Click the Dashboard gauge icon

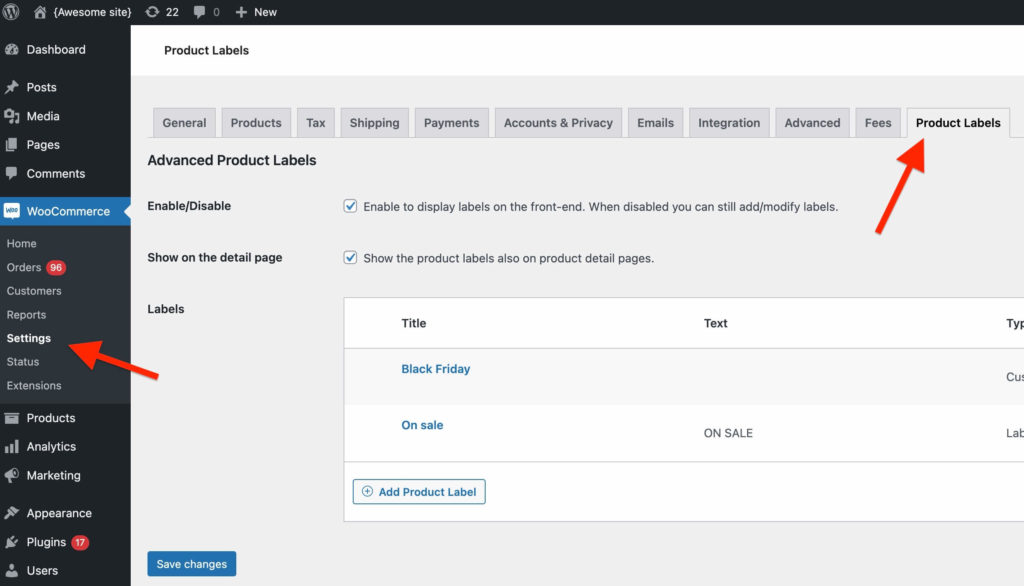12,50
